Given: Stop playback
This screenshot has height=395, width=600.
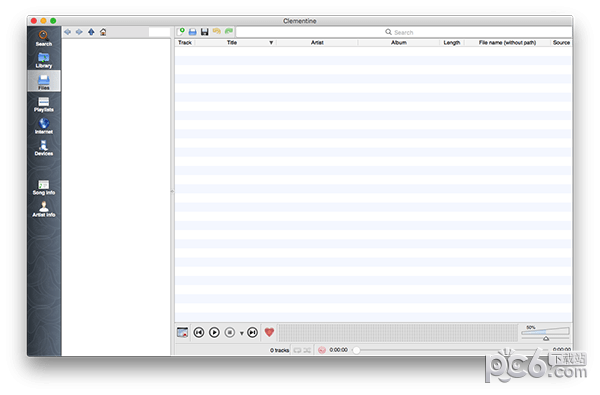Looking at the screenshot, I should coord(230,332).
